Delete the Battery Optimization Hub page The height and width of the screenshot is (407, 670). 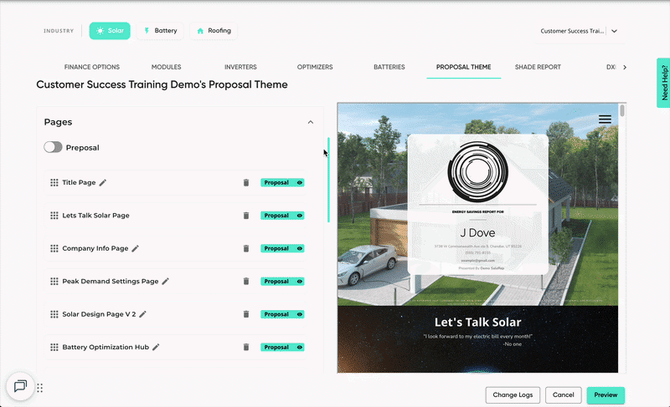coord(246,347)
